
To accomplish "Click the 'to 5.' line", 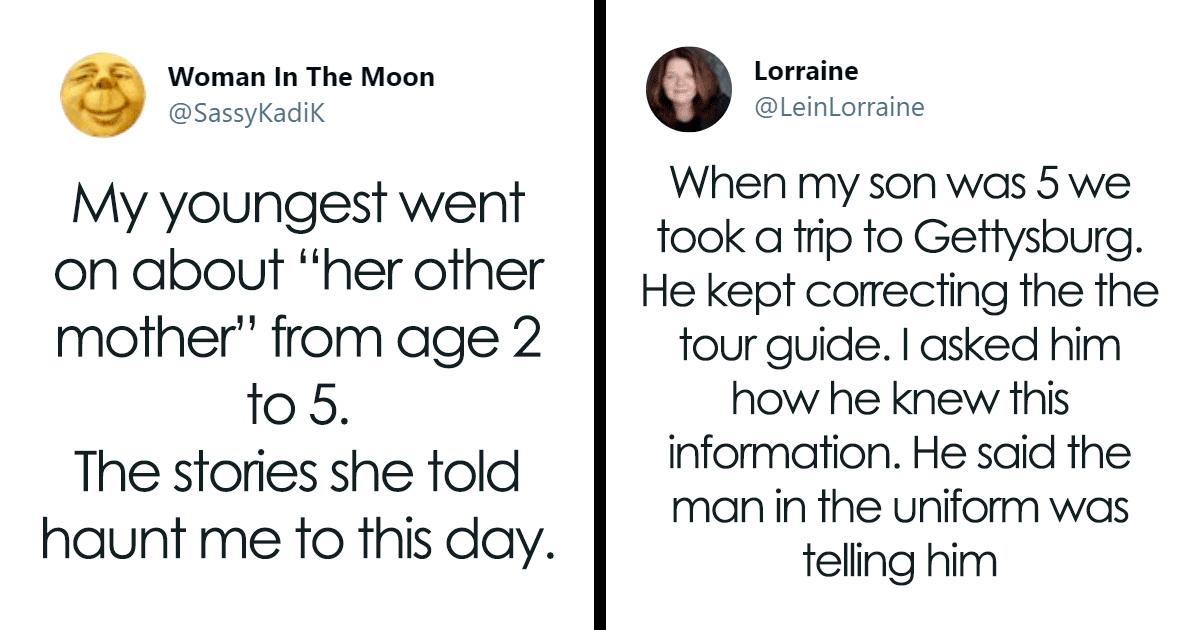I will tap(298, 407).
